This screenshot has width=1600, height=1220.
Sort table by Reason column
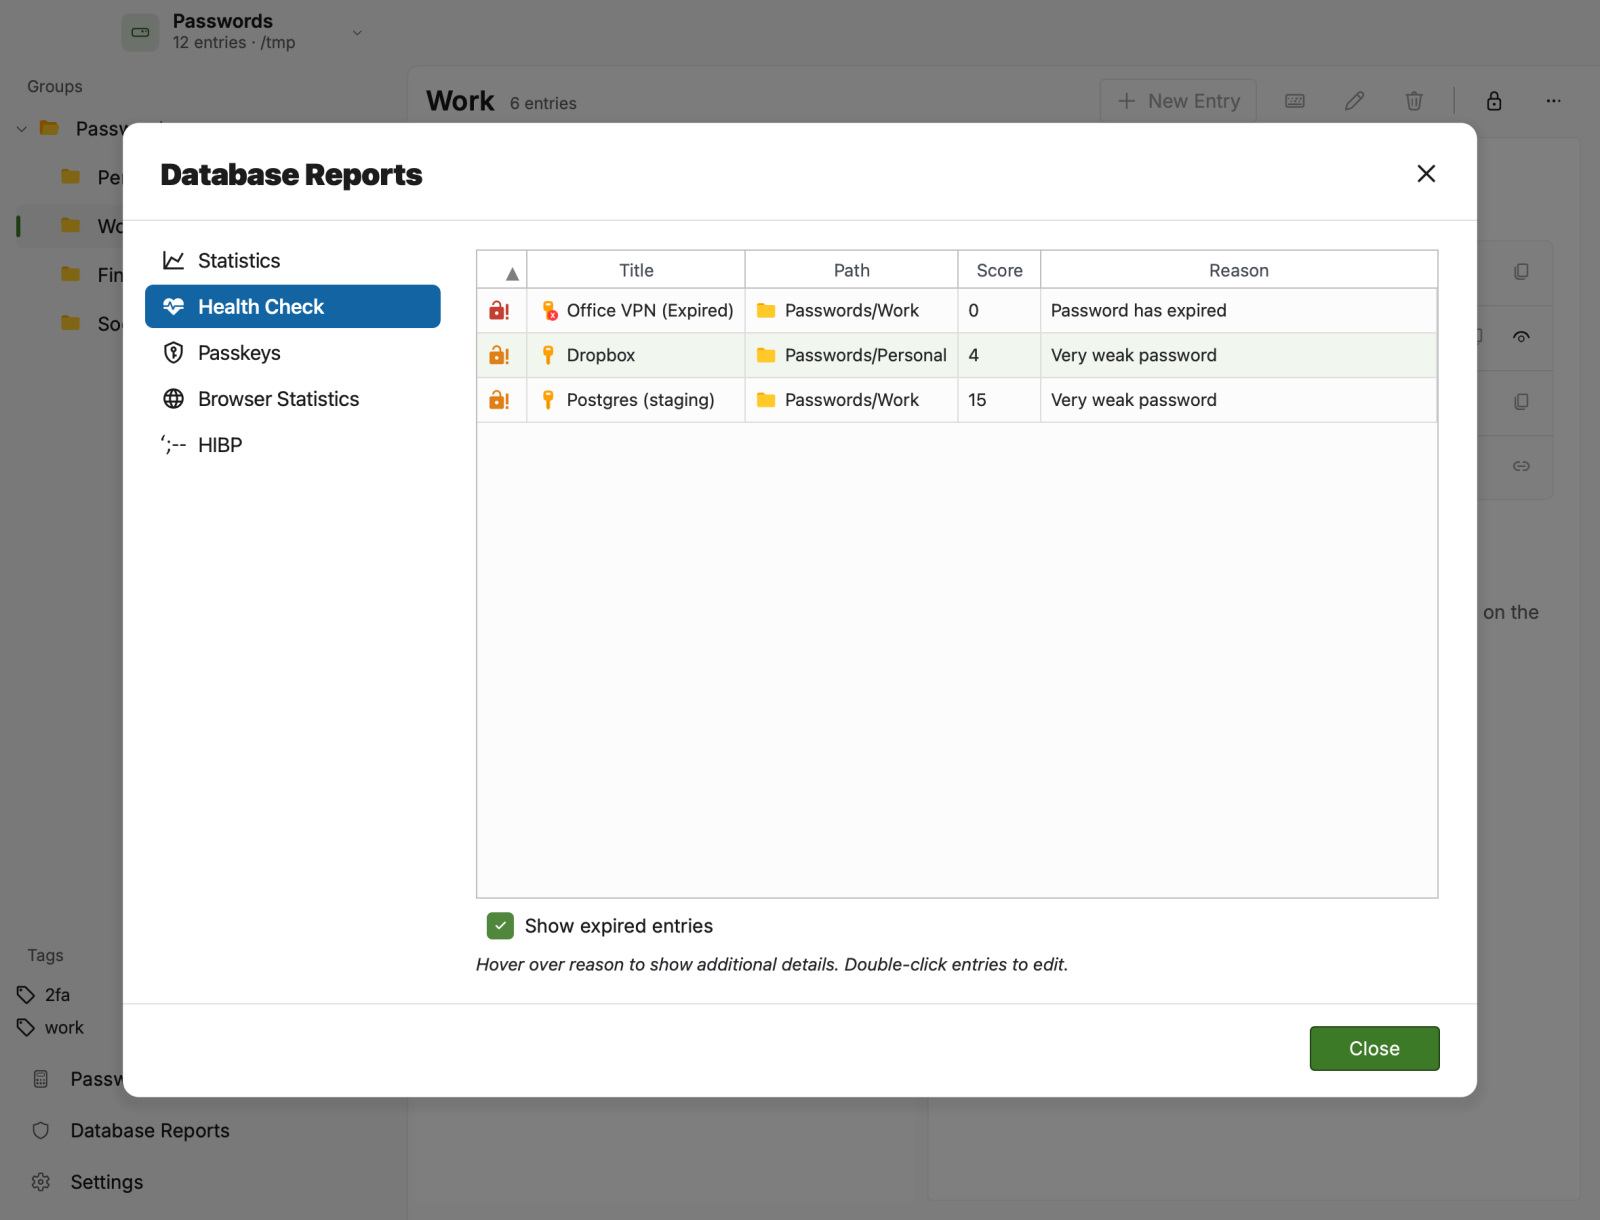coord(1238,270)
